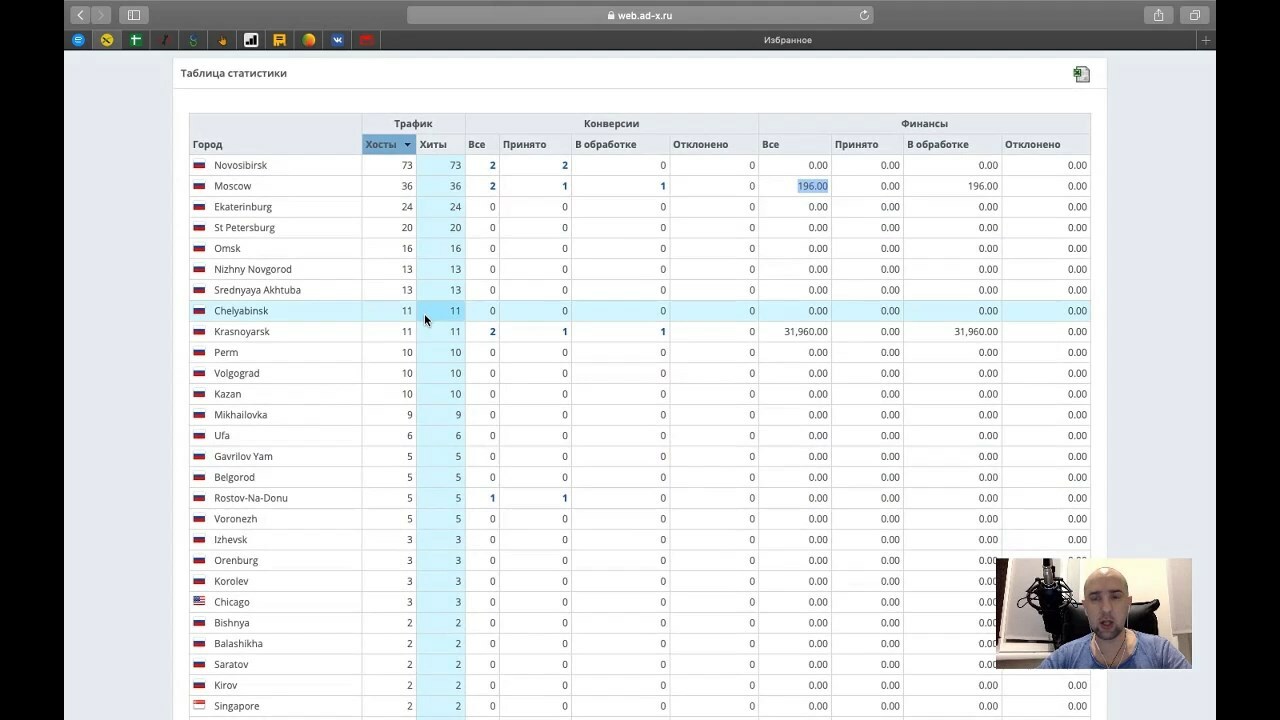Click Таблица статистики heading
Image resolution: width=1280 pixels, height=720 pixels.
(234, 73)
